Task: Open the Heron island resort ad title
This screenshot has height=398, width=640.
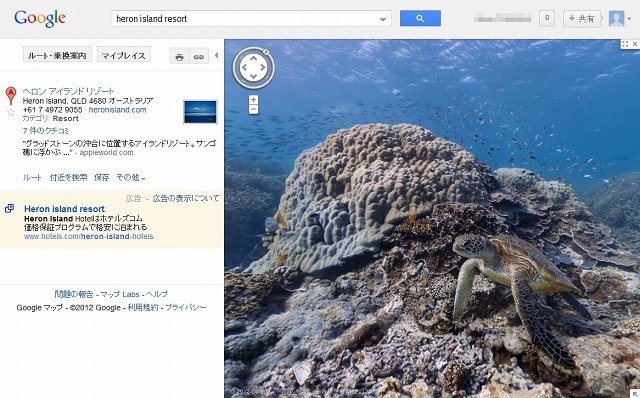Action: (64, 209)
